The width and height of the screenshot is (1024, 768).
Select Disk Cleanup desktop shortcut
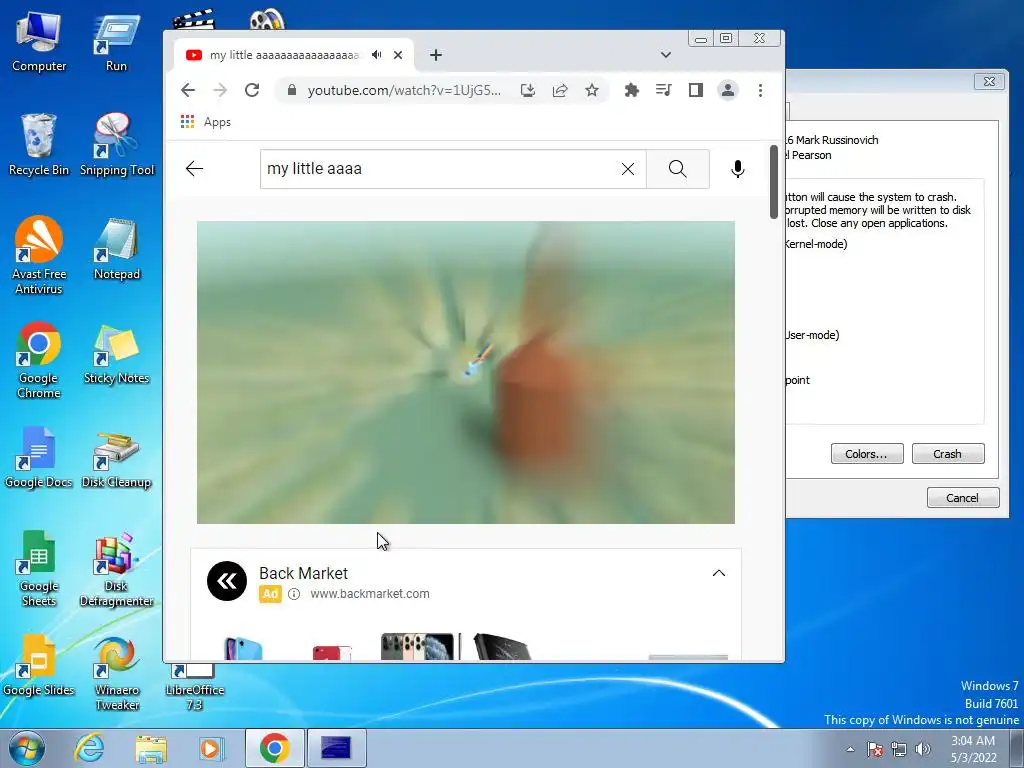(x=117, y=460)
